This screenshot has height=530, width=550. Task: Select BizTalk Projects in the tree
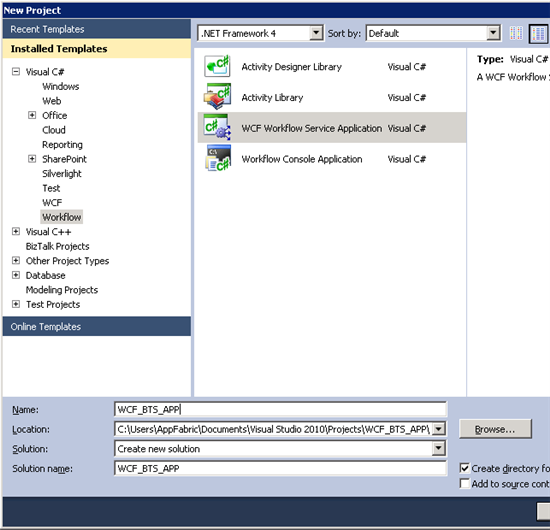point(58,246)
